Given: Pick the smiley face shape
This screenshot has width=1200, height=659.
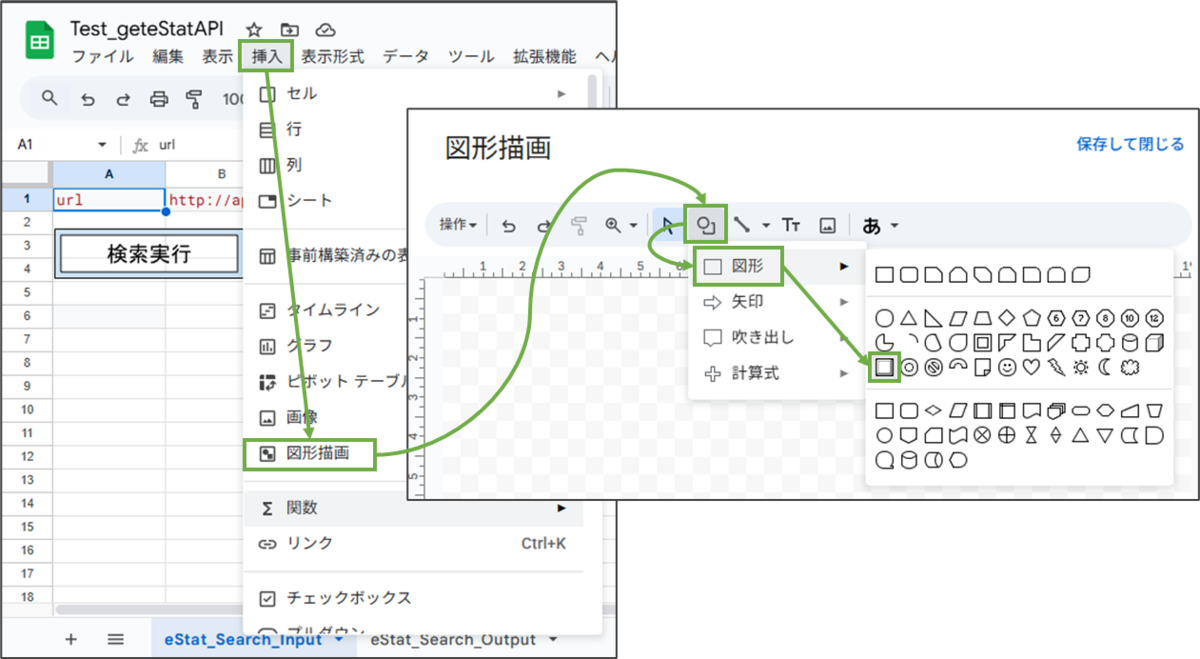Looking at the screenshot, I should [1008, 367].
